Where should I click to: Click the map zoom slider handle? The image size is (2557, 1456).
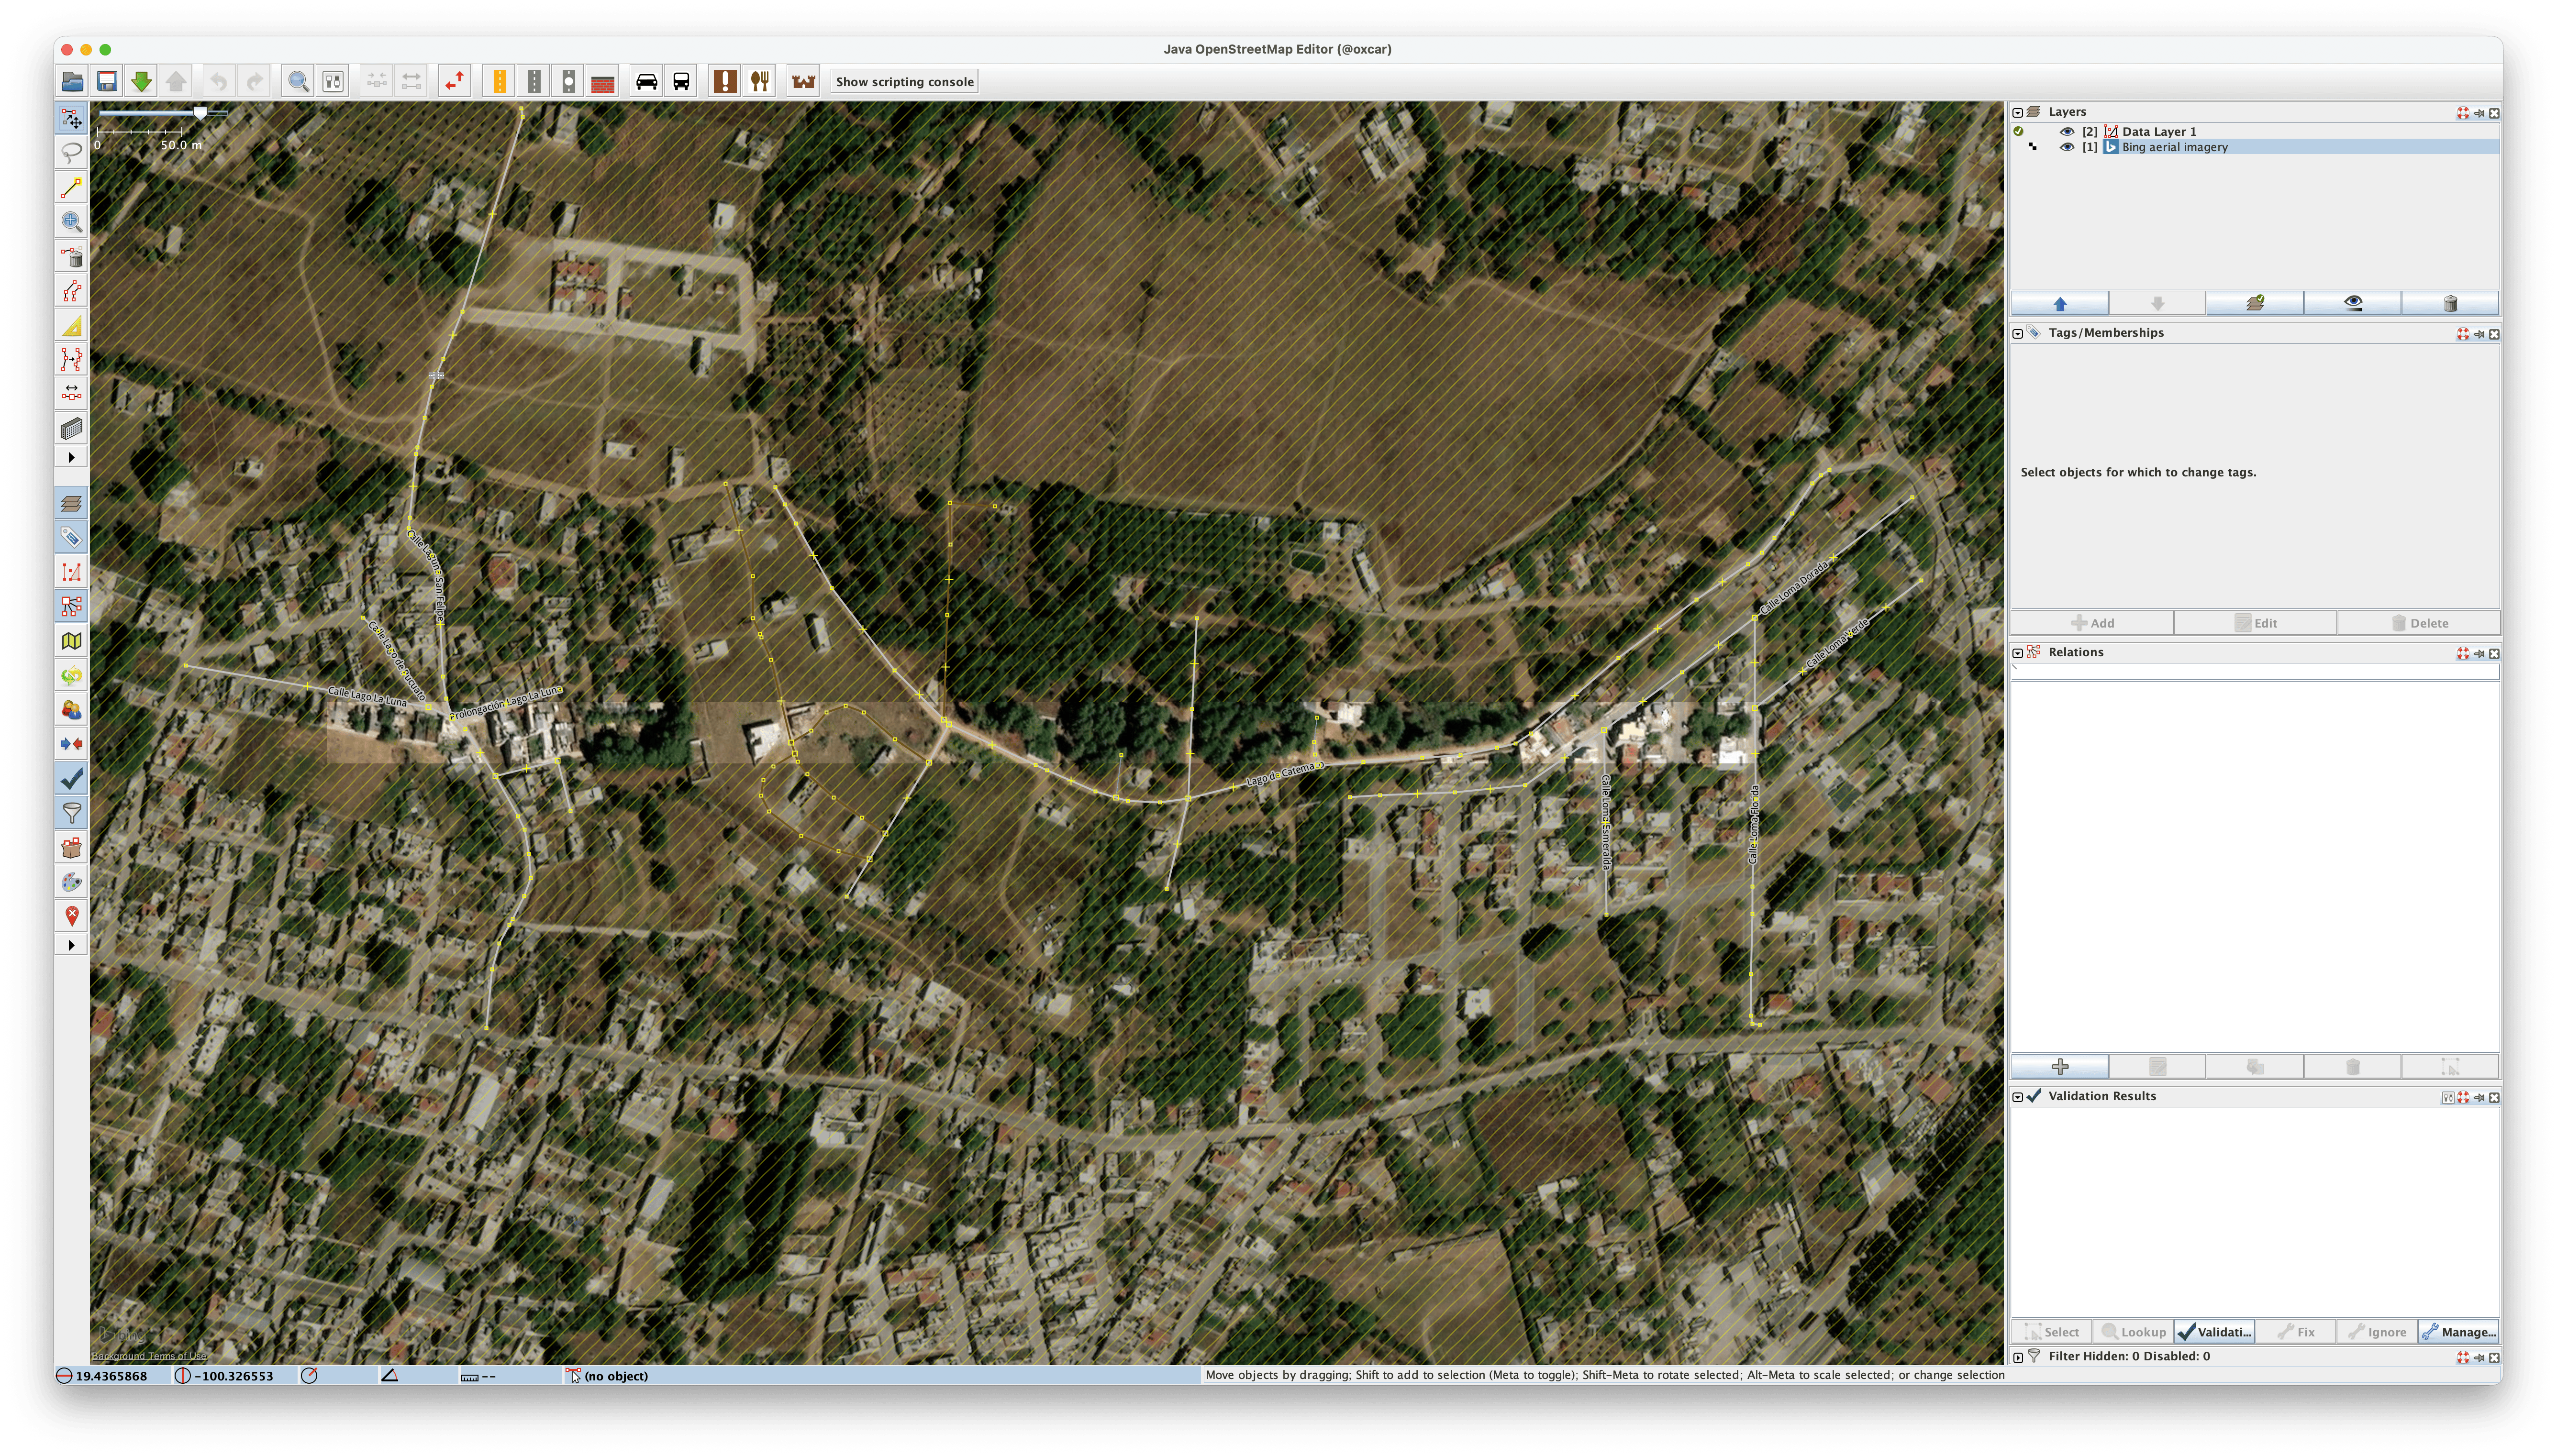tap(200, 114)
